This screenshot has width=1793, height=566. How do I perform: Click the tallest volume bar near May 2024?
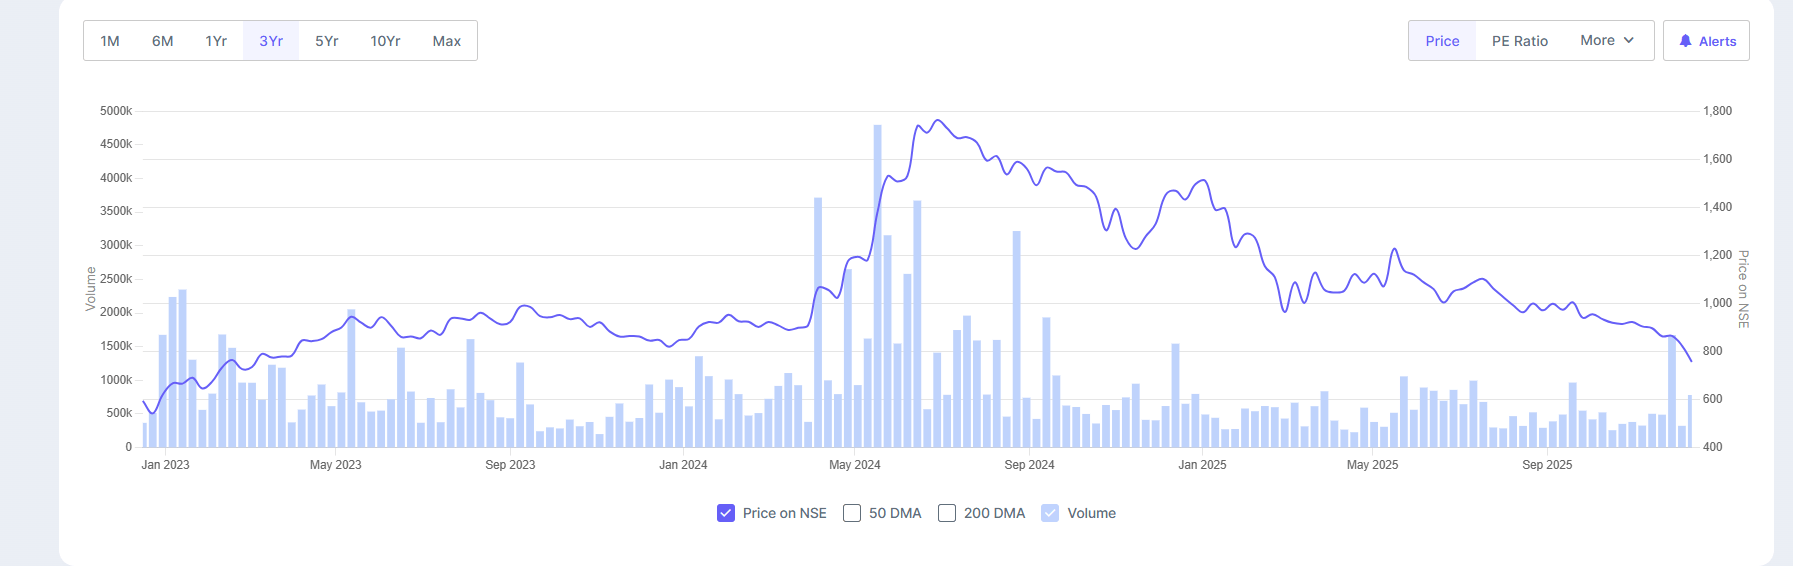877,290
